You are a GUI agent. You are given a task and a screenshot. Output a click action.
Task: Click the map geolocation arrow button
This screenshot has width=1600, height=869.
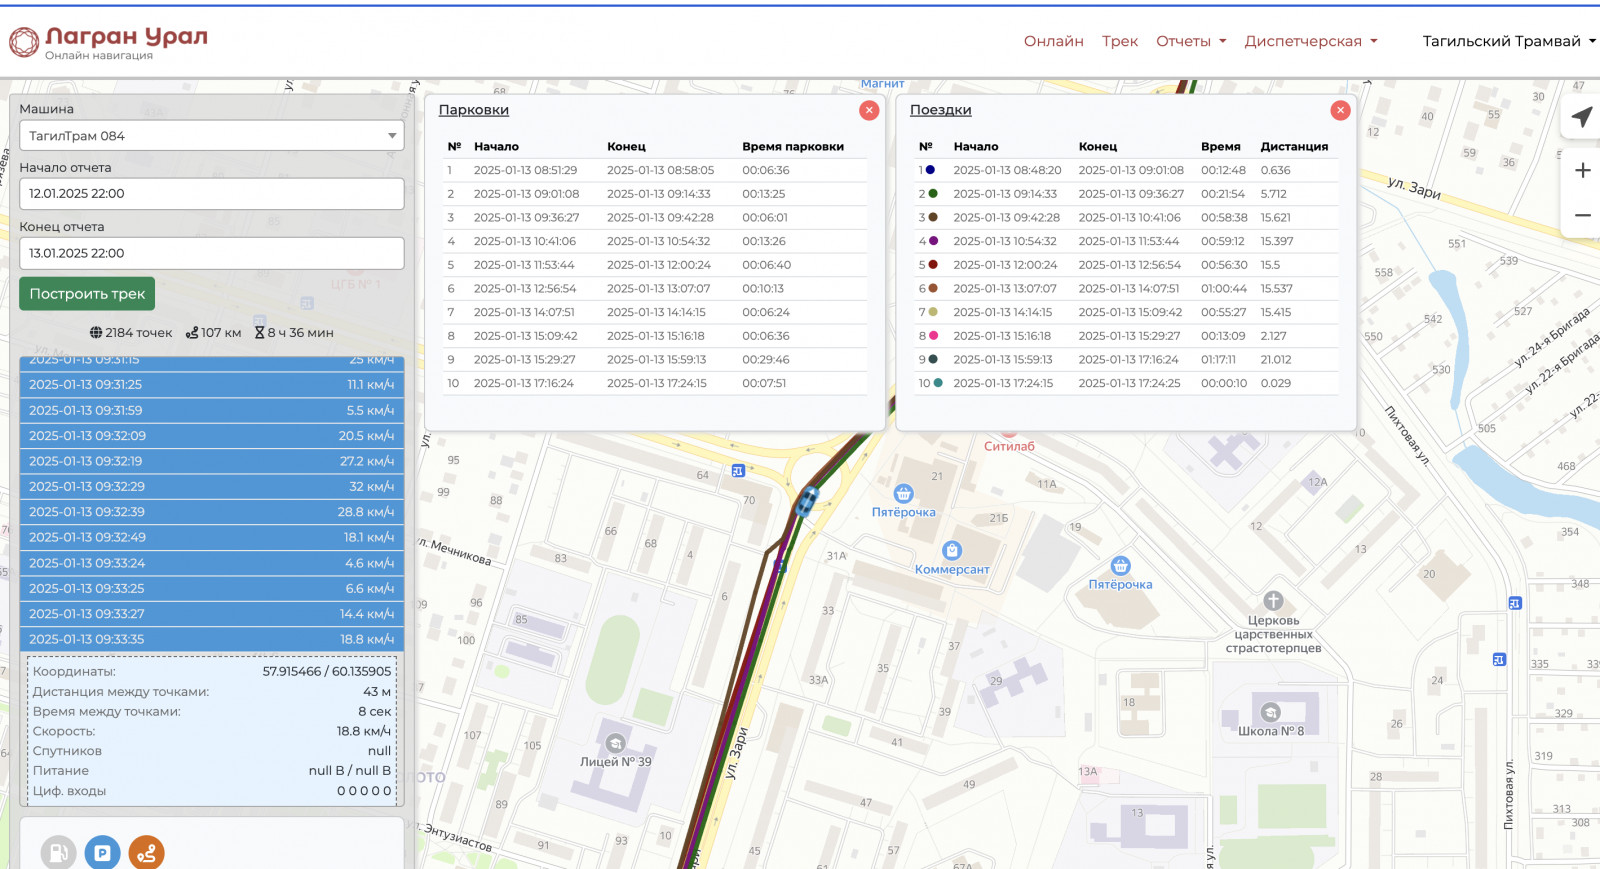click(x=1582, y=117)
